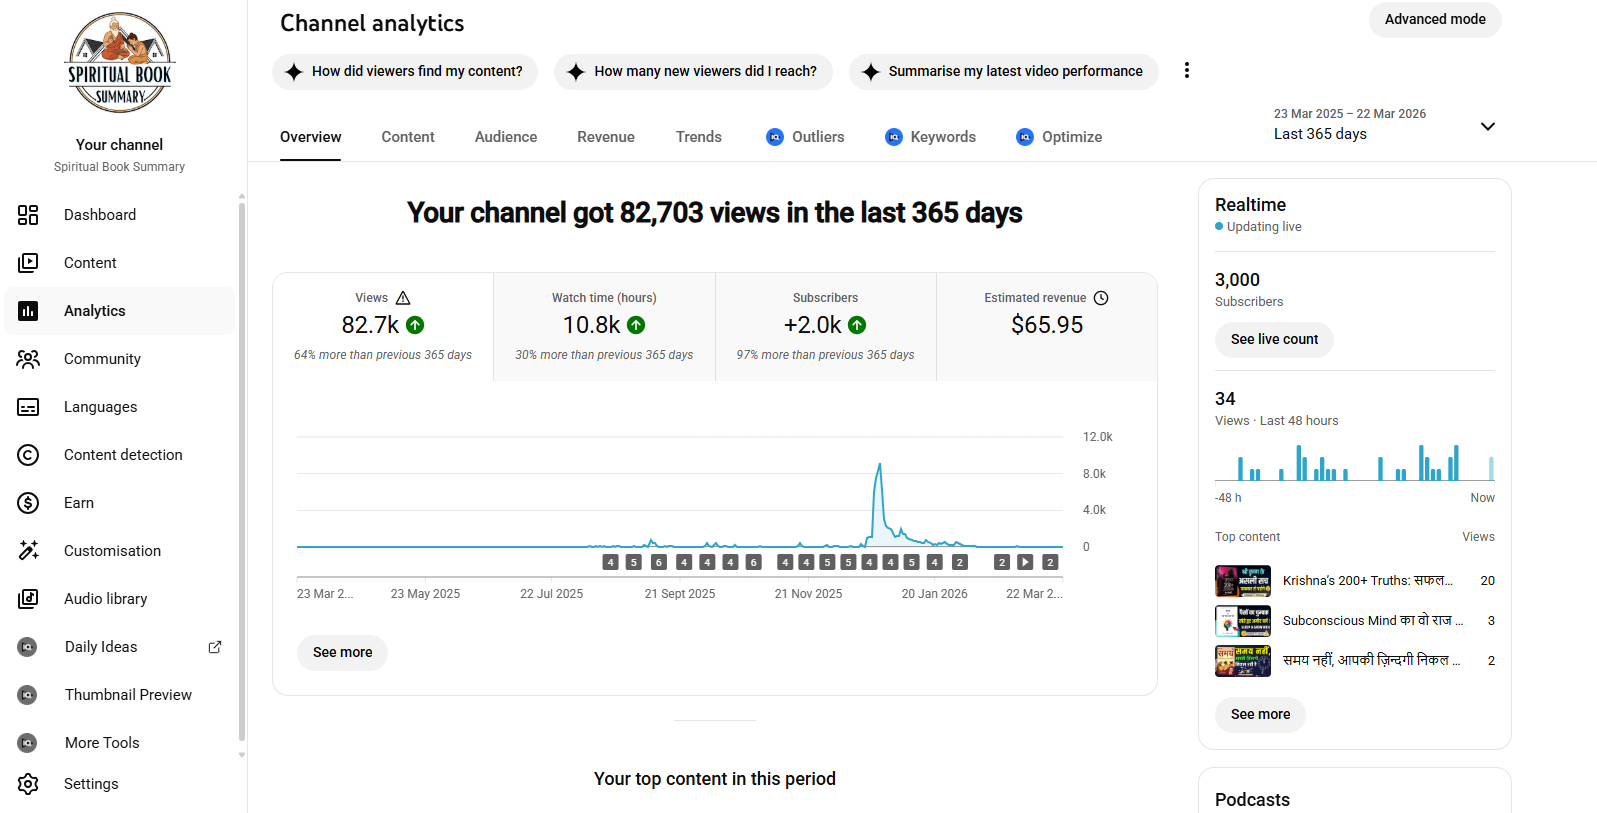Open the three-dot more options menu

click(x=1186, y=70)
